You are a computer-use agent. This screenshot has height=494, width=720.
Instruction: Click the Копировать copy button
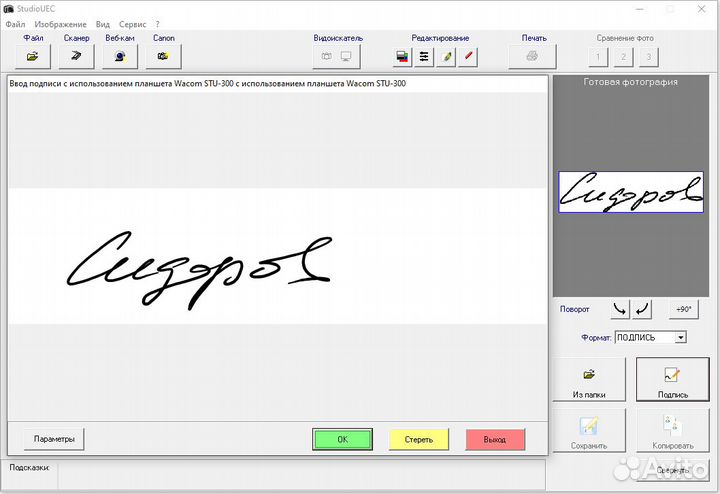pyautogui.click(x=673, y=431)
